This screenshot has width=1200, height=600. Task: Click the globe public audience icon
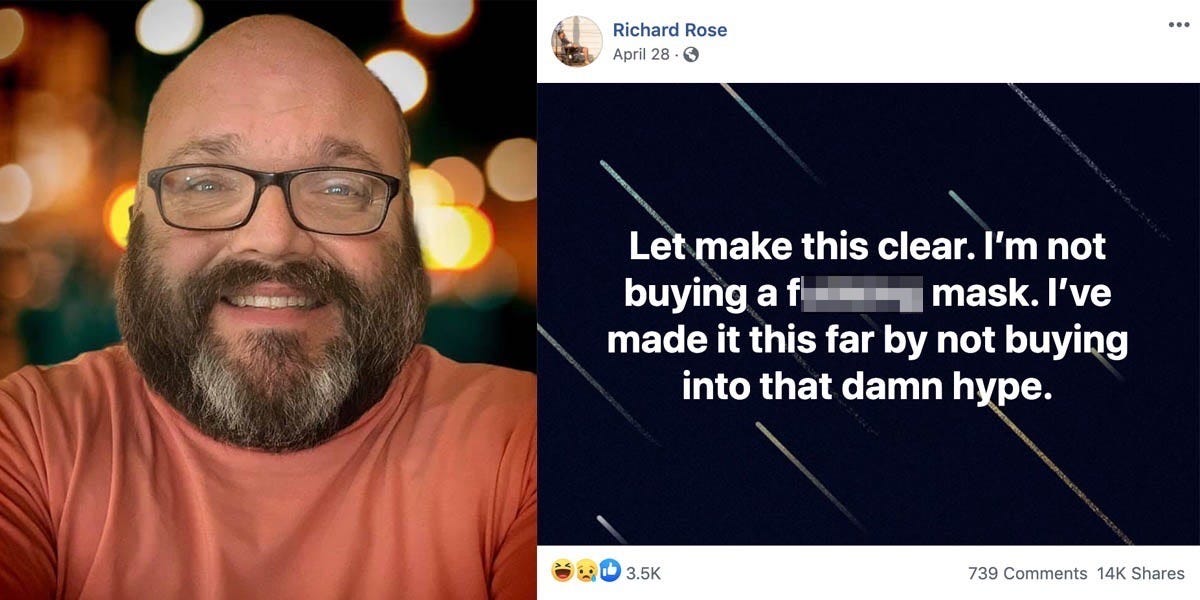(690, 55)
